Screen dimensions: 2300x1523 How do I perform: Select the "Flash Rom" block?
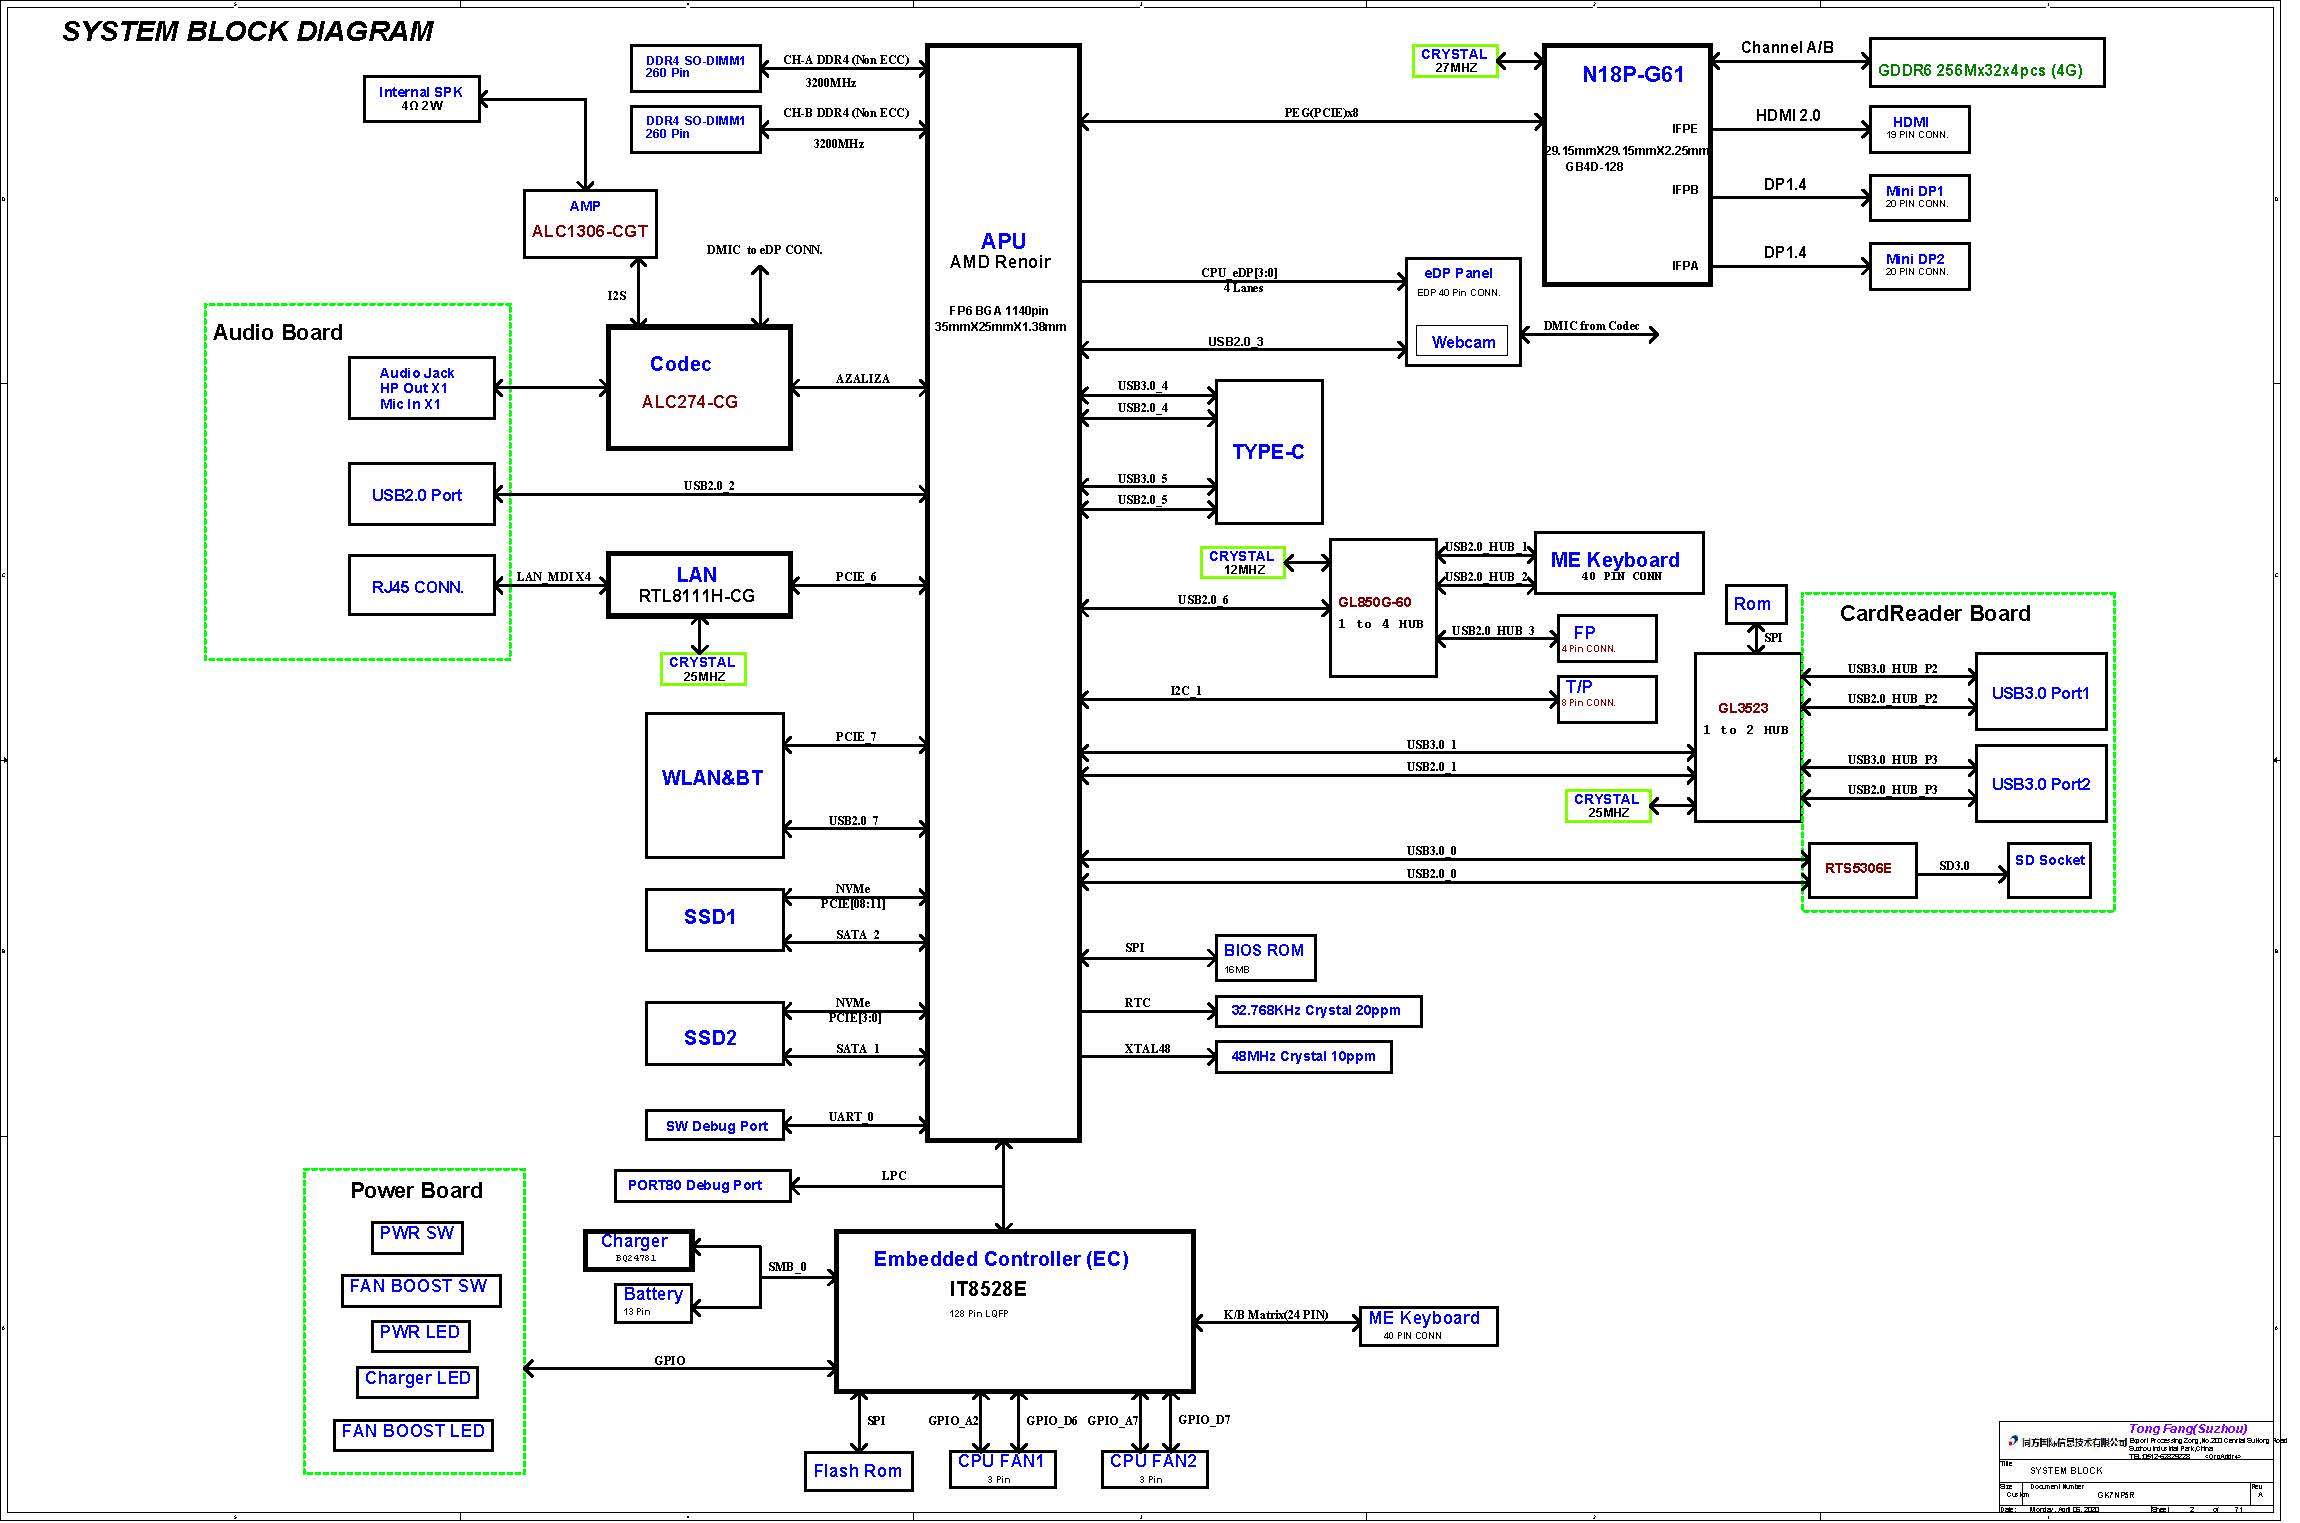pos(858,1471)
